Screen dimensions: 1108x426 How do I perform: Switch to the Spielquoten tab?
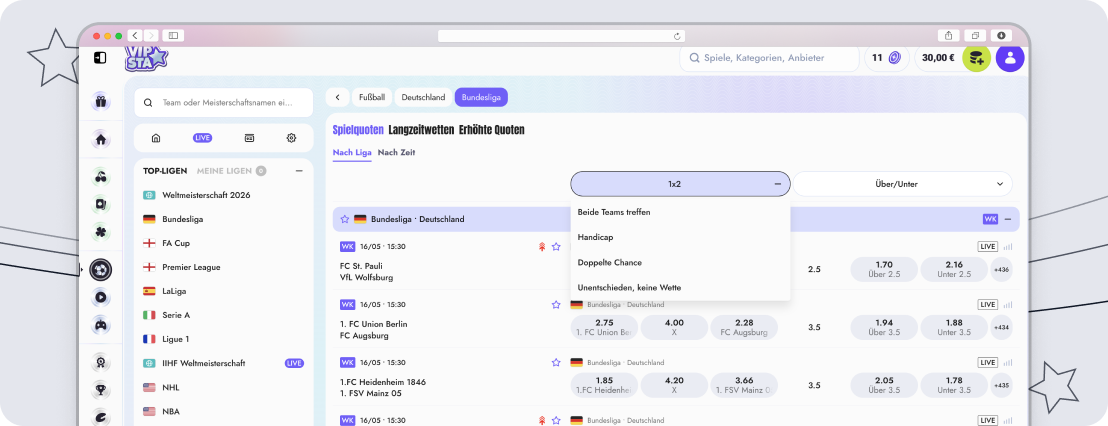(358, 130)
